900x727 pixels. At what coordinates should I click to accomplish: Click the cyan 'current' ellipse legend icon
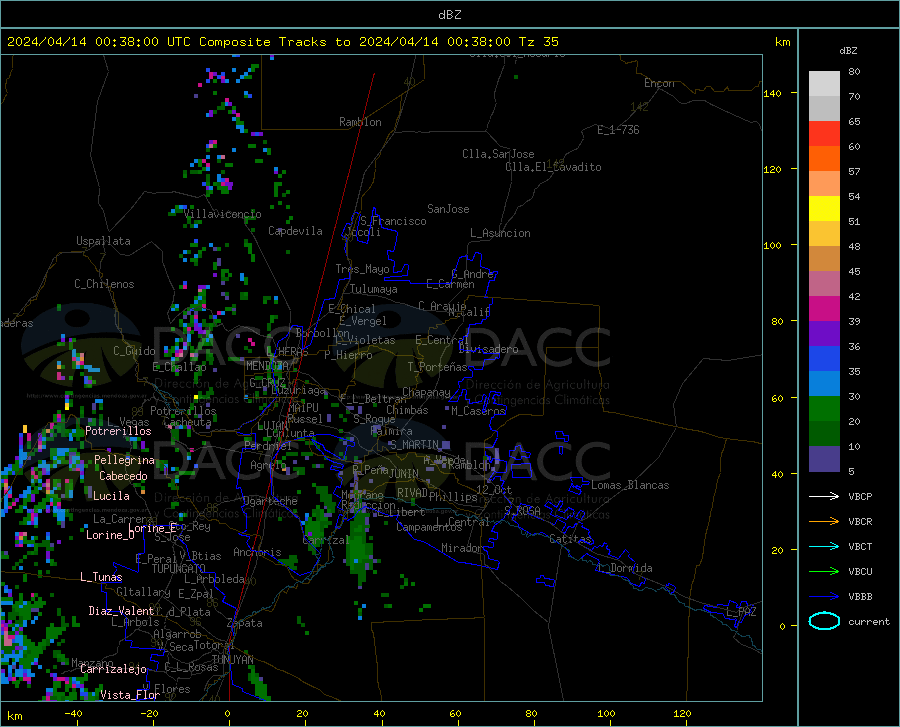pyautogui.click(x=824, y=621)
